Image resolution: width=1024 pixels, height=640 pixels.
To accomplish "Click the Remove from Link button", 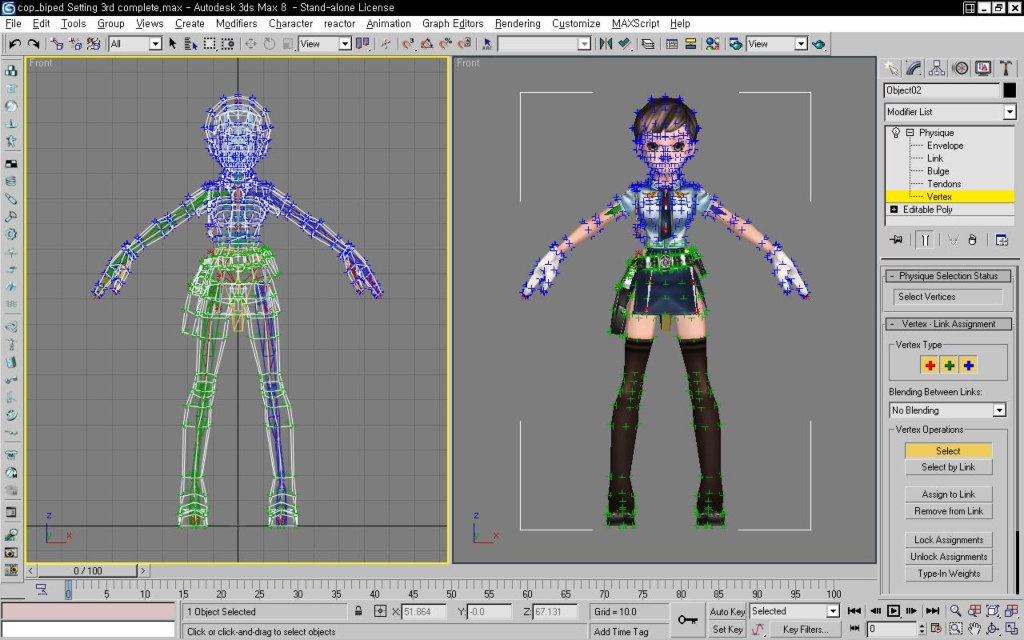I will click(948, 511).
